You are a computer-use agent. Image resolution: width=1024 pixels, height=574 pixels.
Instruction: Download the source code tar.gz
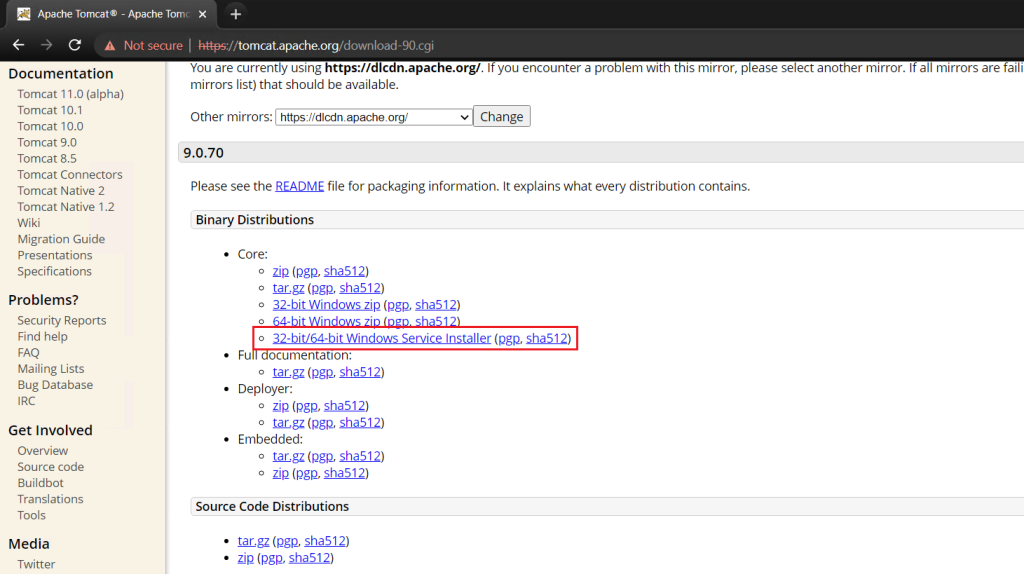[253, 541]
